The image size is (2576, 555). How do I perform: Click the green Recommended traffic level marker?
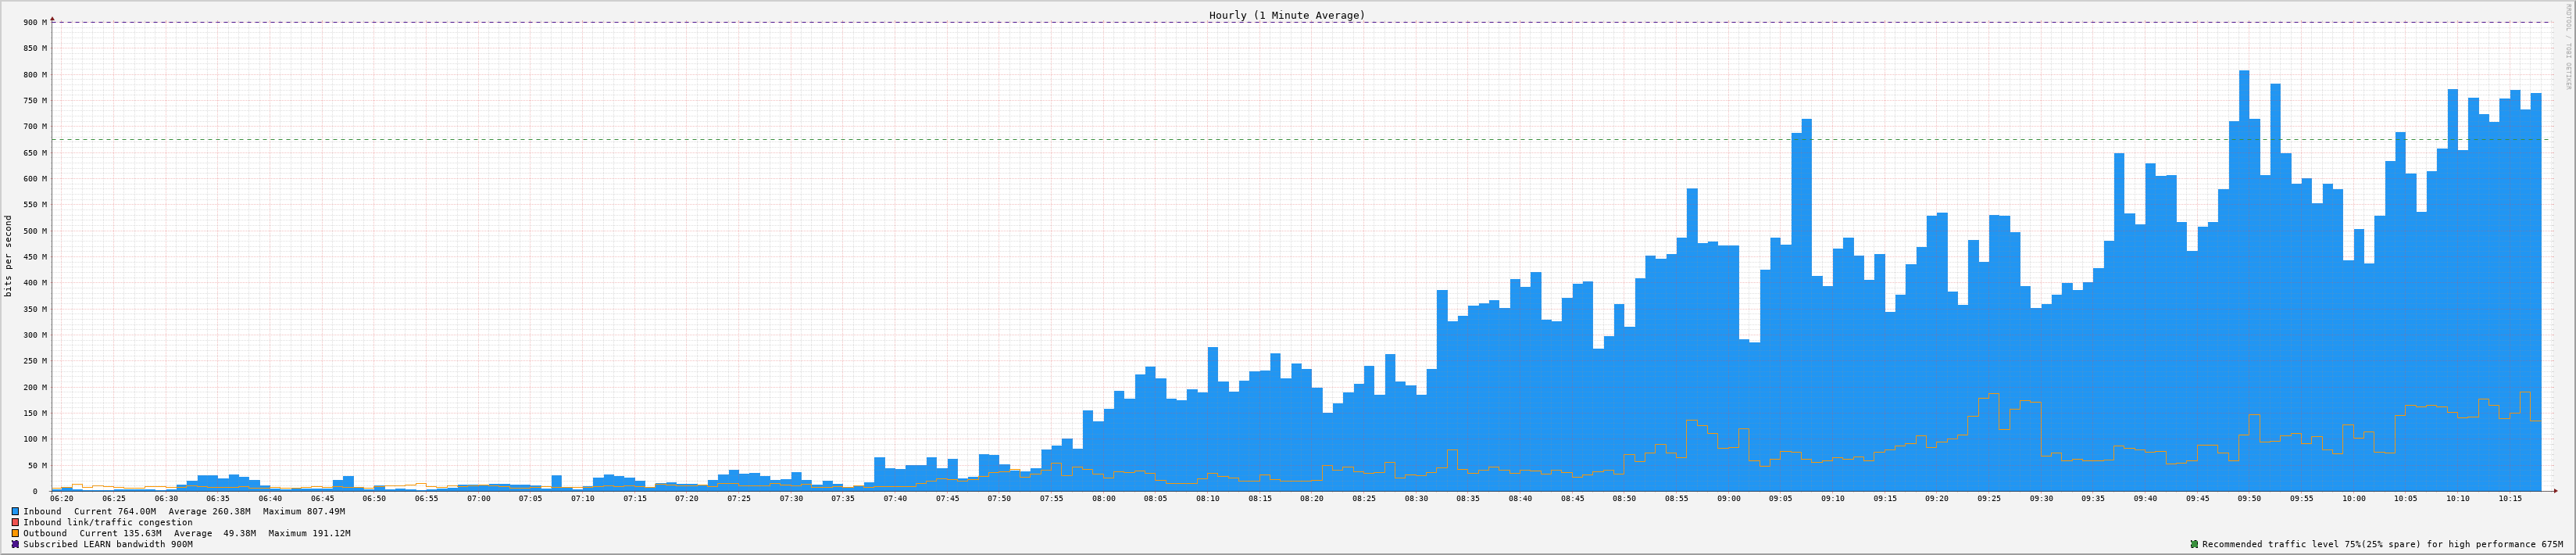coord(2194,544)
